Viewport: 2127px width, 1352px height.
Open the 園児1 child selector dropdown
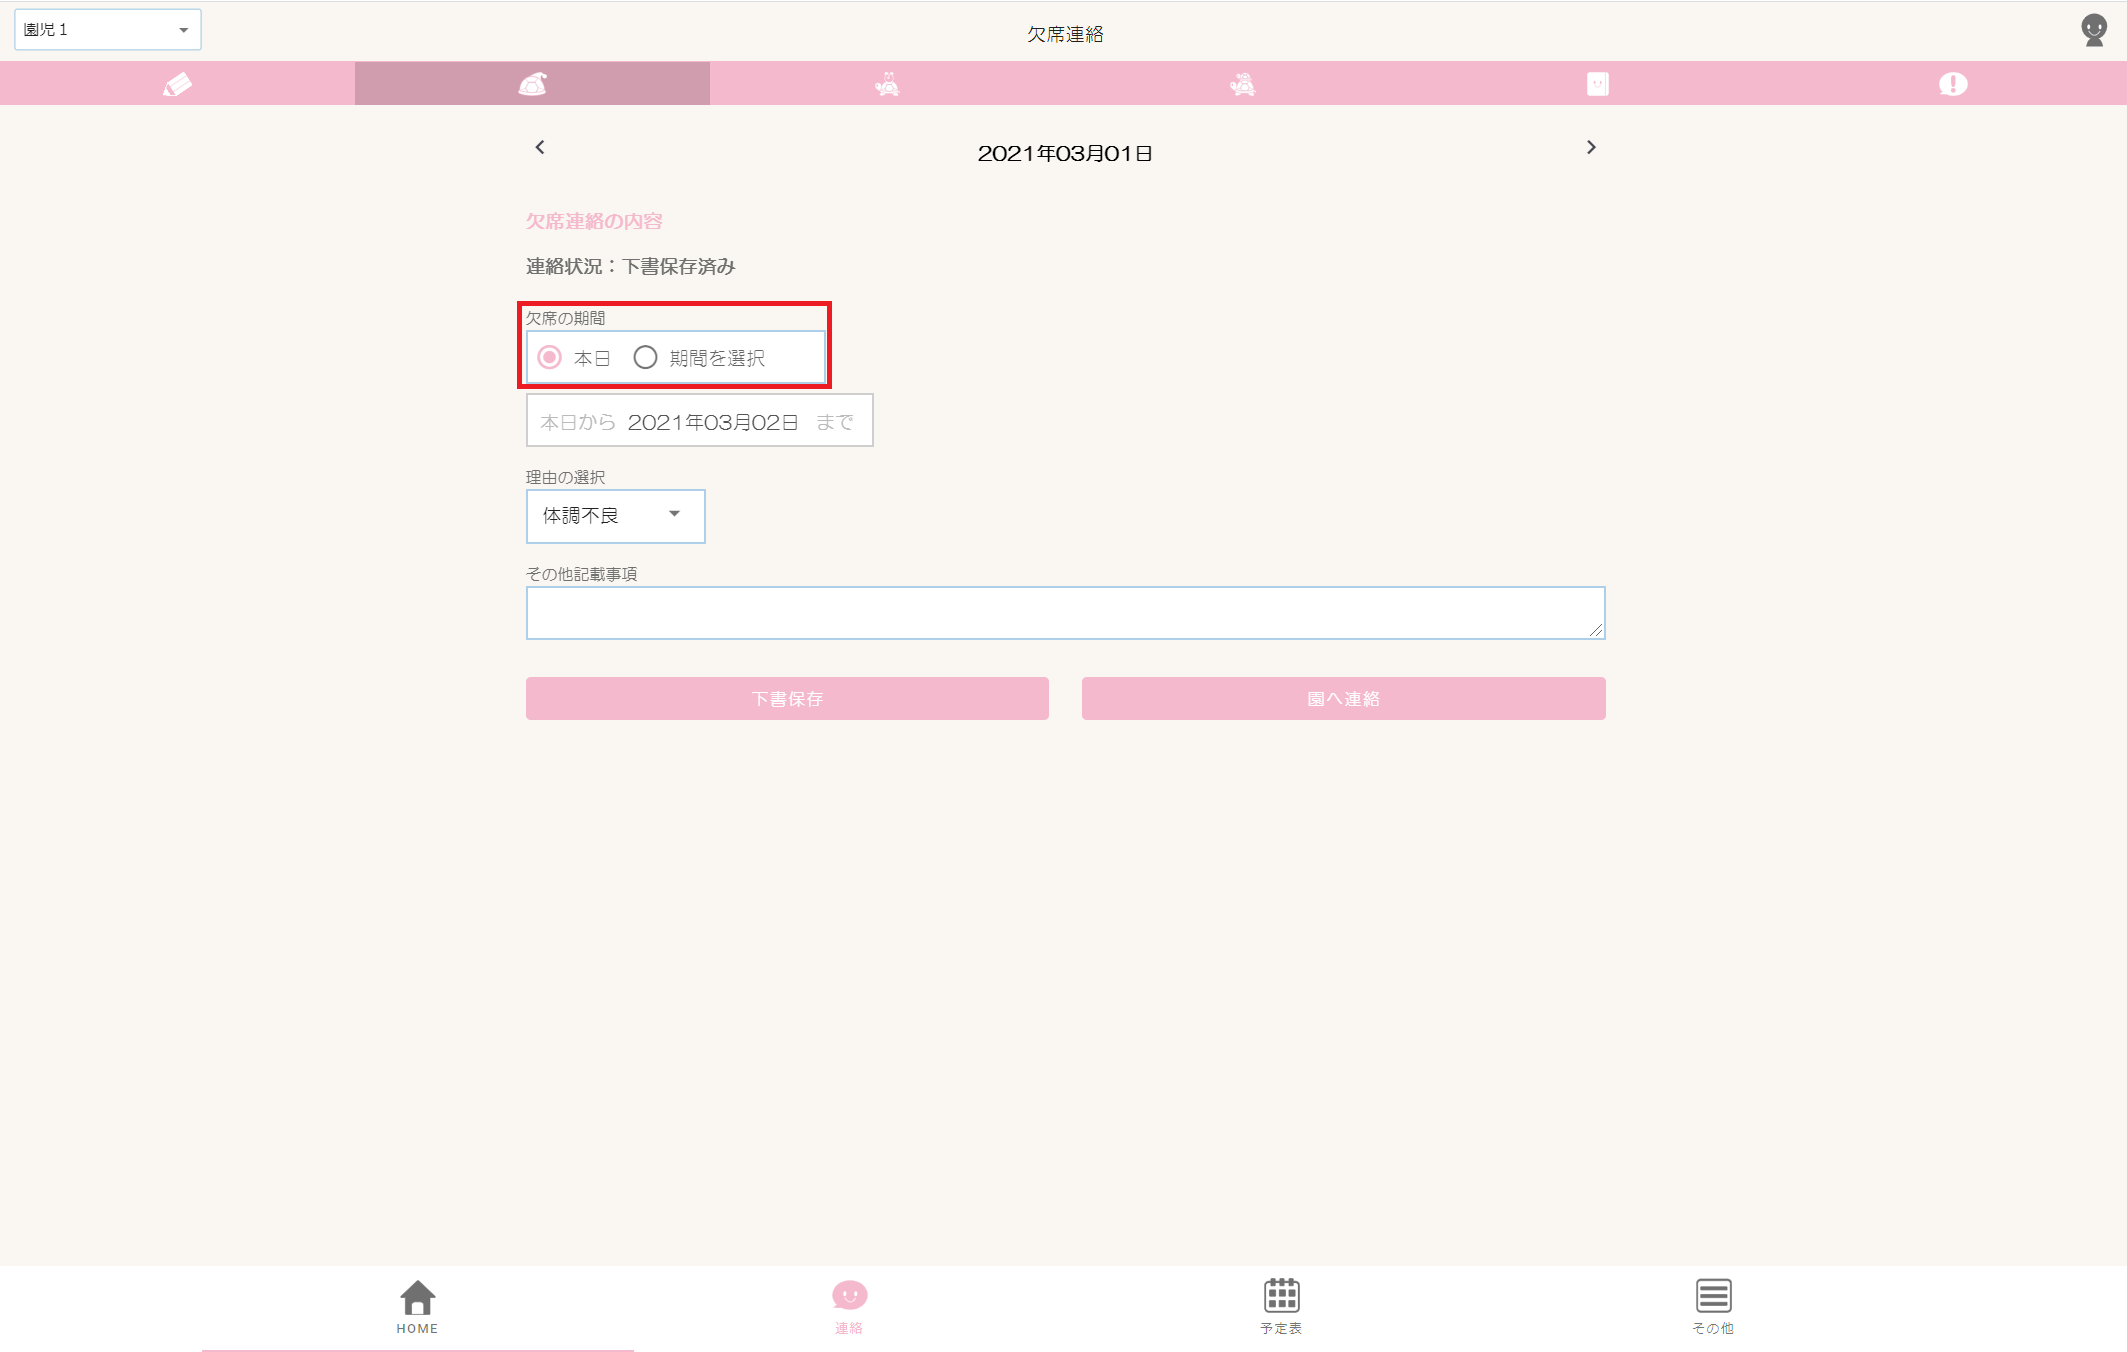[x=108, y=30]
